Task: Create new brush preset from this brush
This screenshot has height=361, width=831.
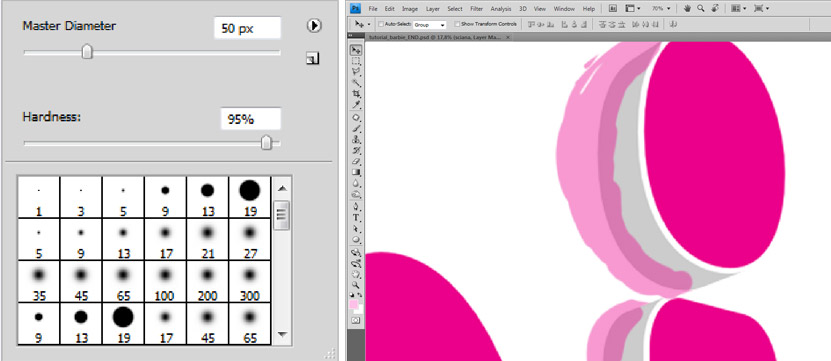Action: [313, 59]
